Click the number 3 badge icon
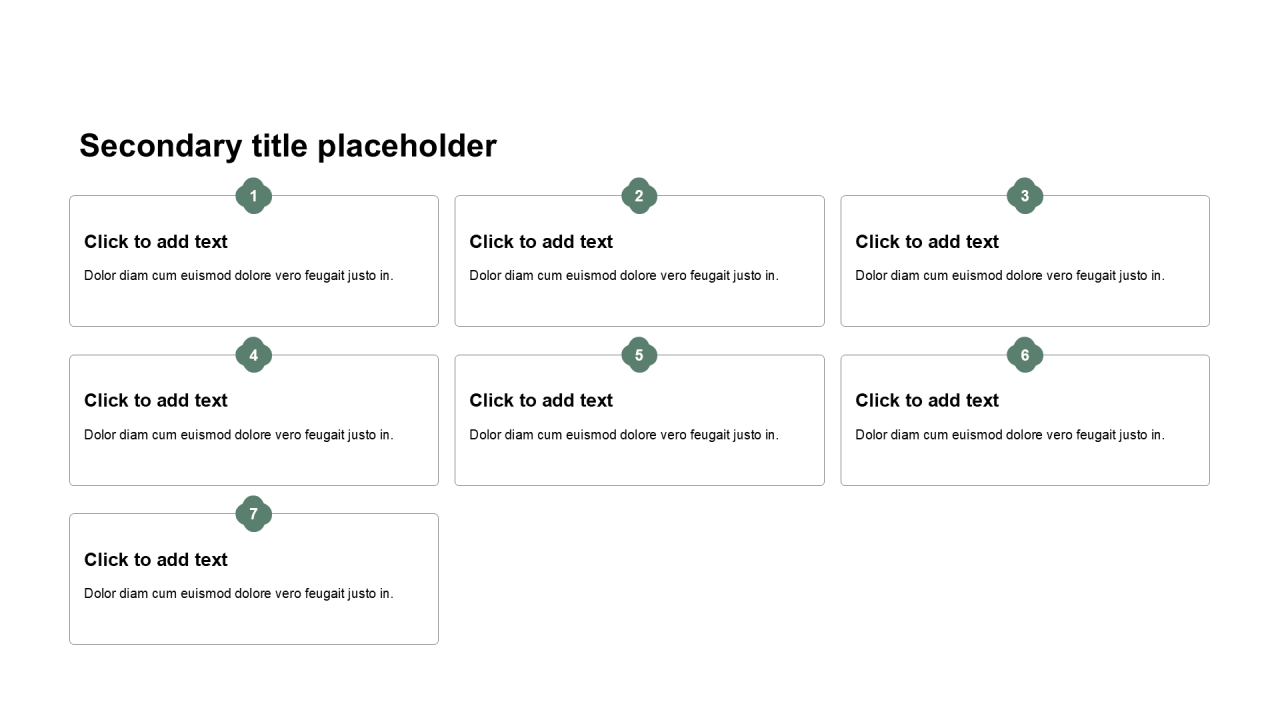This screenshot has width=1280, height=720. 1025,196
